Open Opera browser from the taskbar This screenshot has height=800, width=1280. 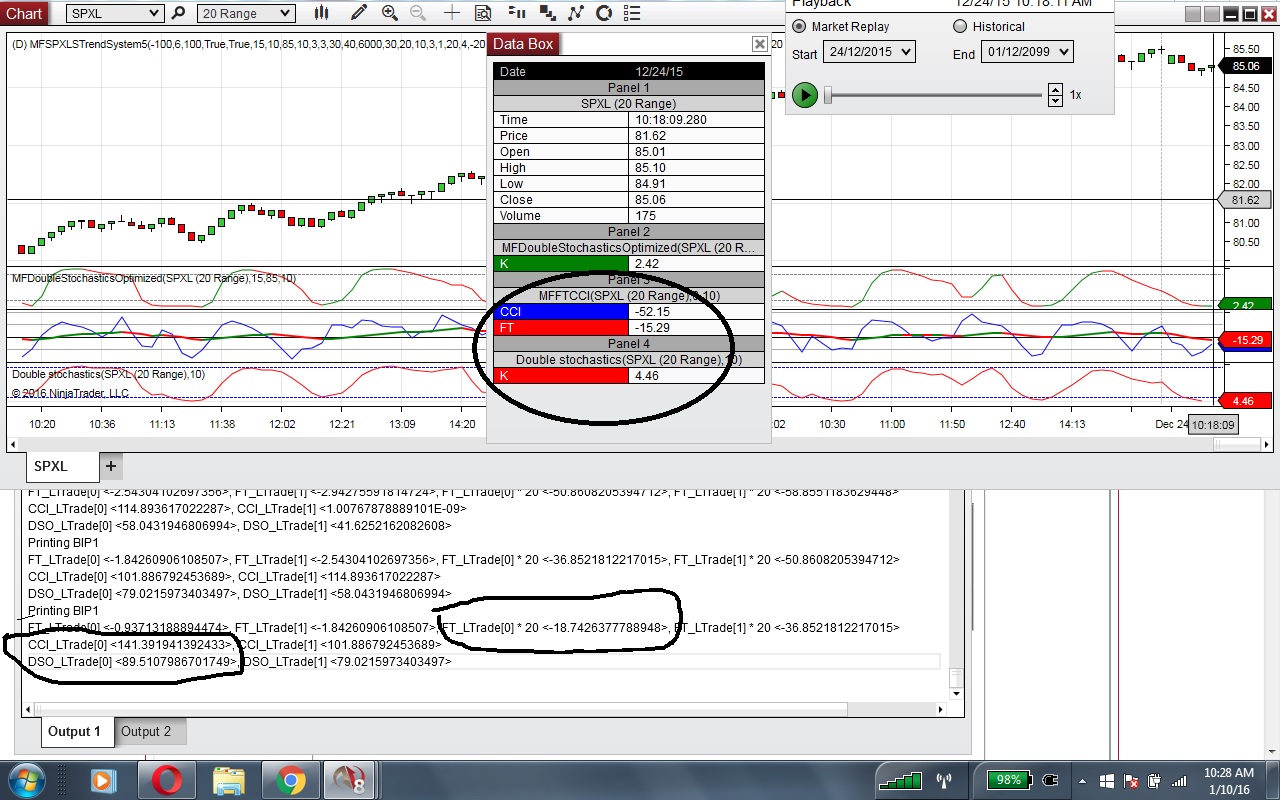click(x=166, y=780)
